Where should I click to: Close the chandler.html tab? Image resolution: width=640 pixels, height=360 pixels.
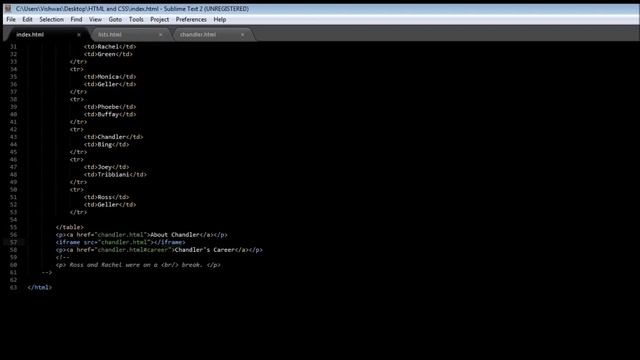click(242, 35)
